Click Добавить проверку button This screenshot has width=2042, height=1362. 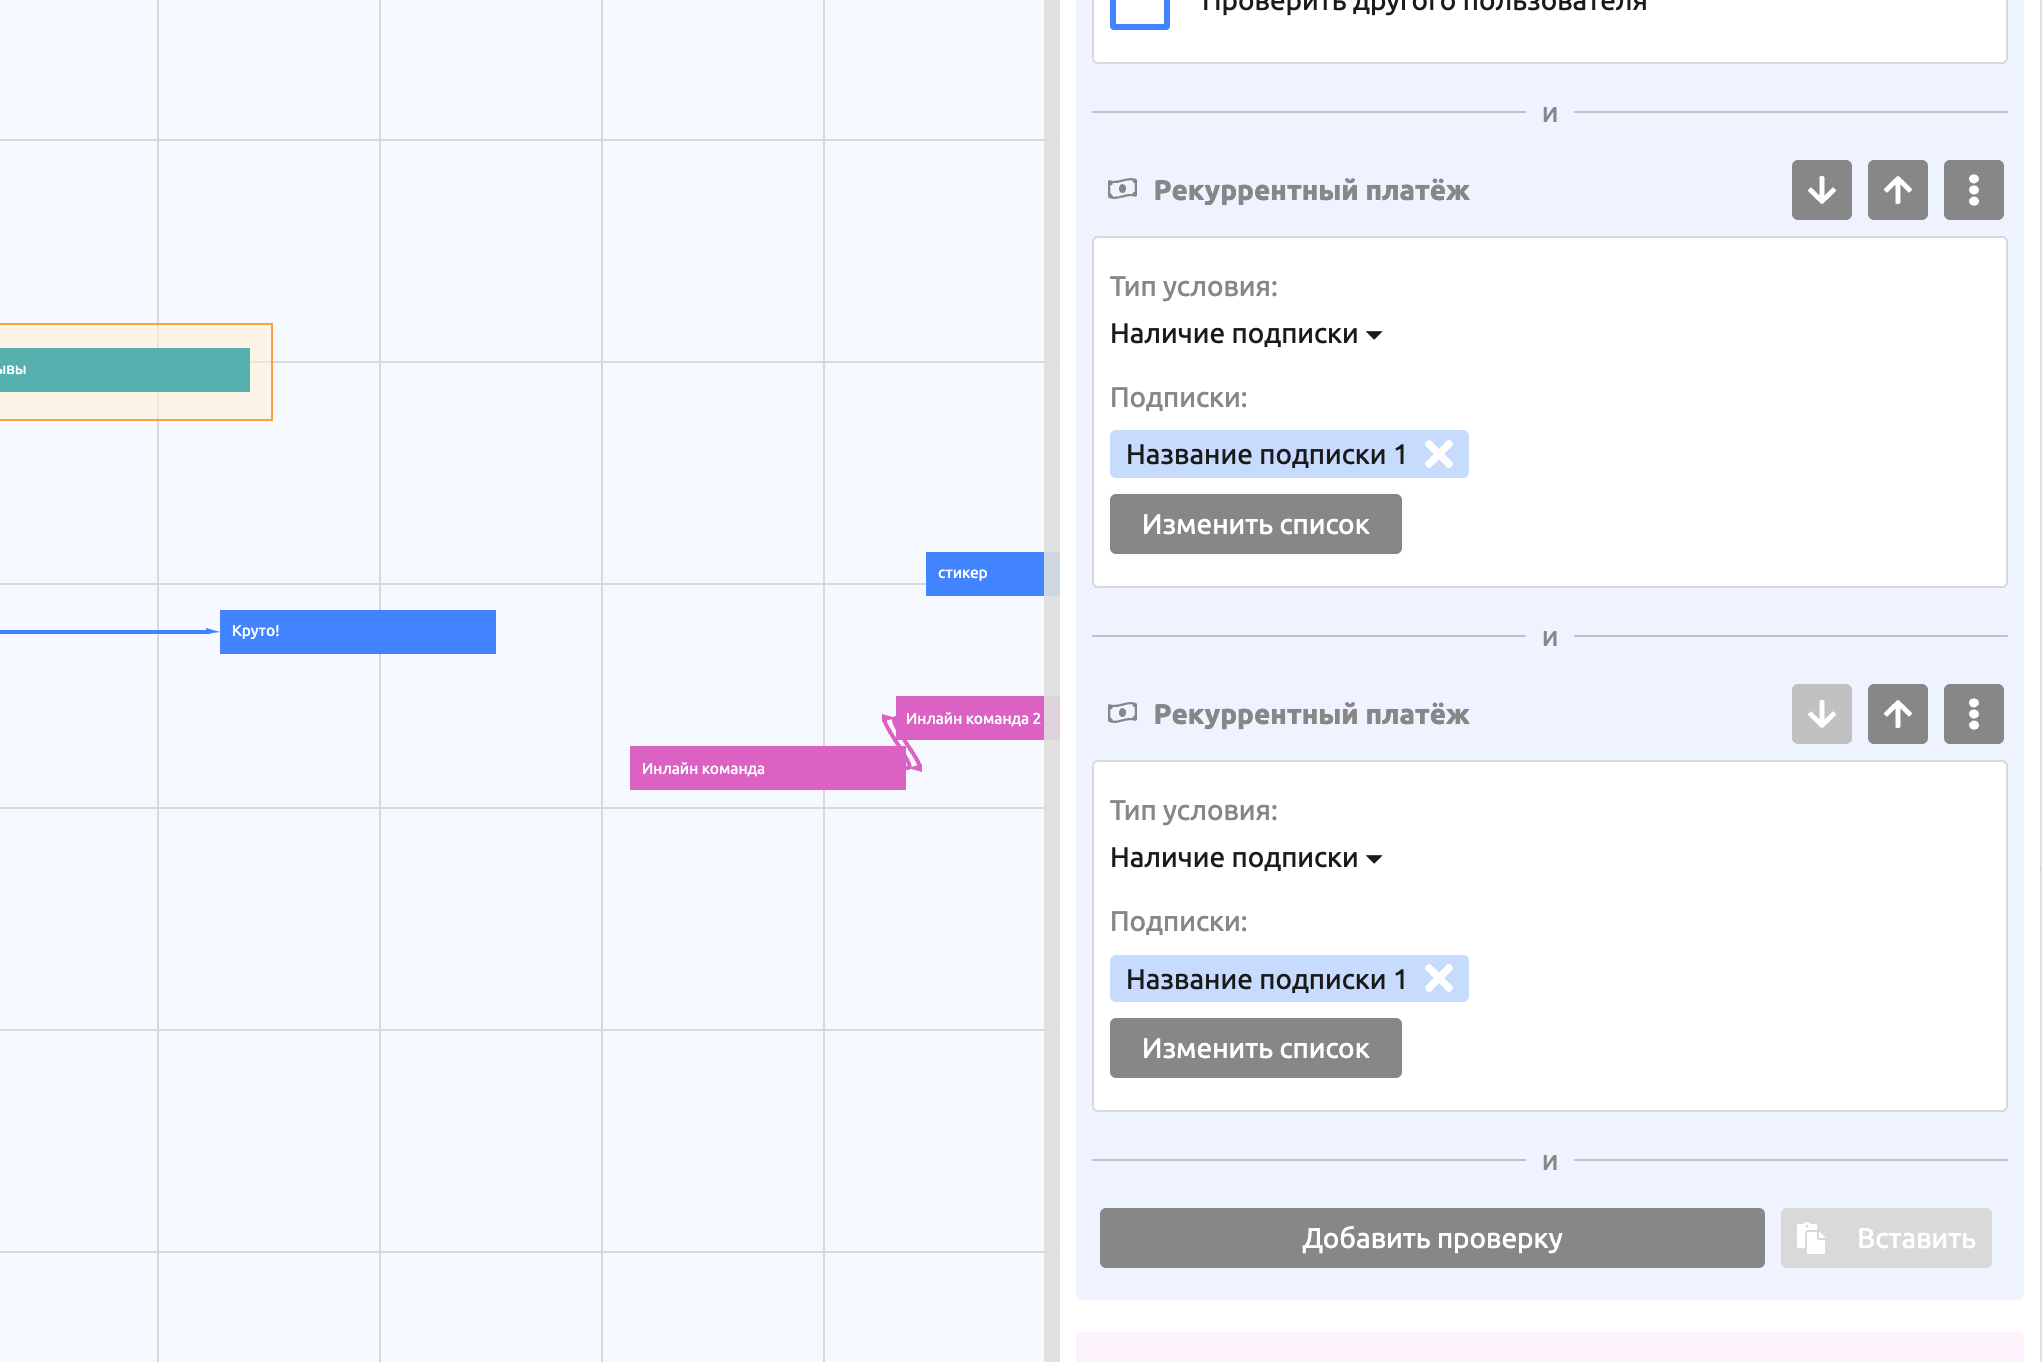coord(1432,1238)
